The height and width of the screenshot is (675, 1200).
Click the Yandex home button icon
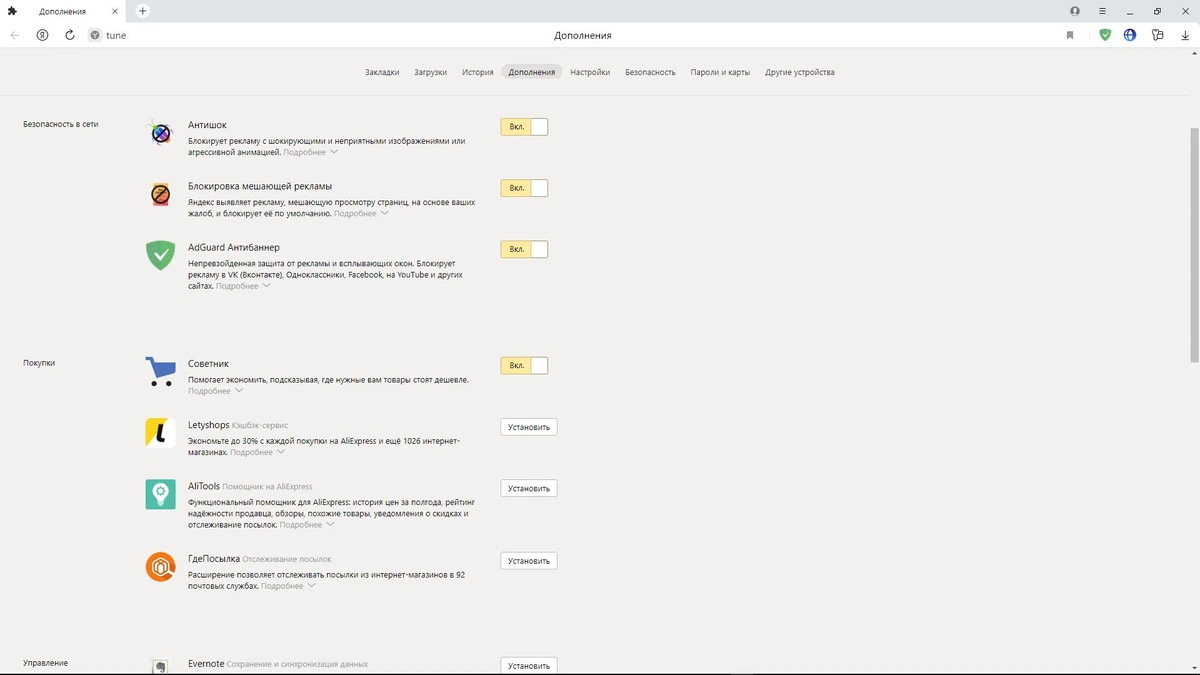tap(42, 35)
